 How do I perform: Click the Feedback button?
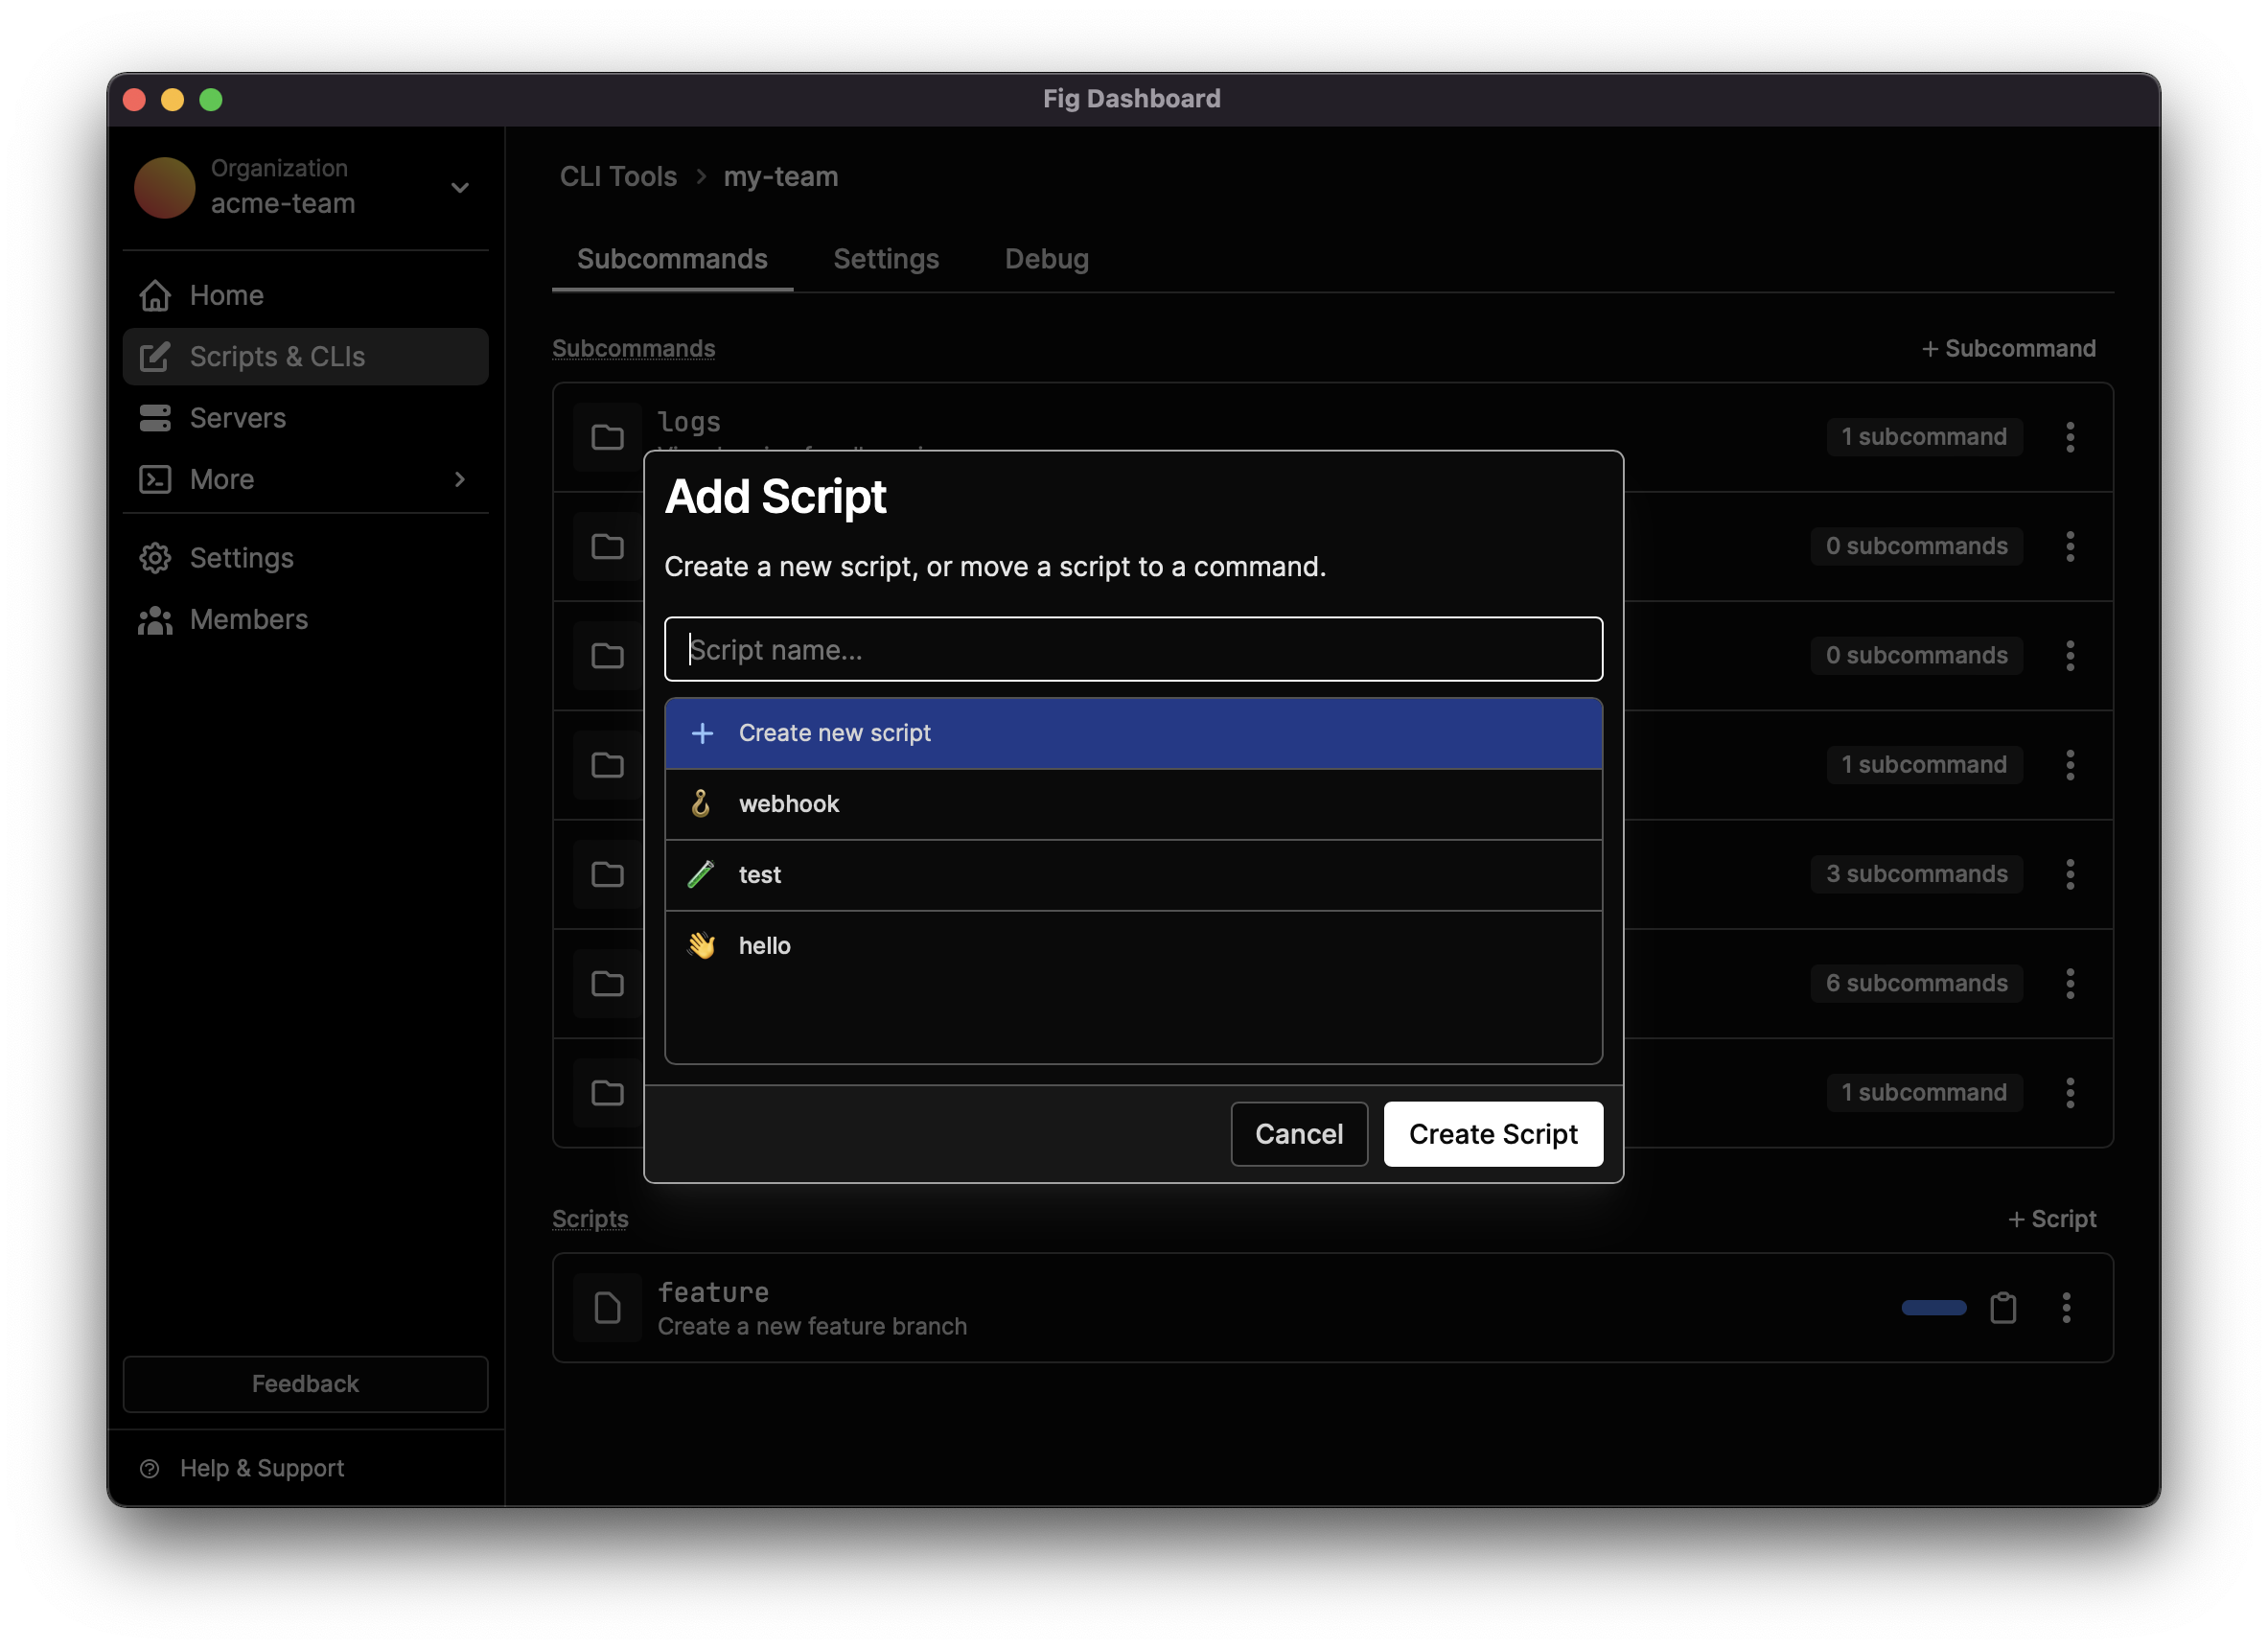coord(305,1384)
